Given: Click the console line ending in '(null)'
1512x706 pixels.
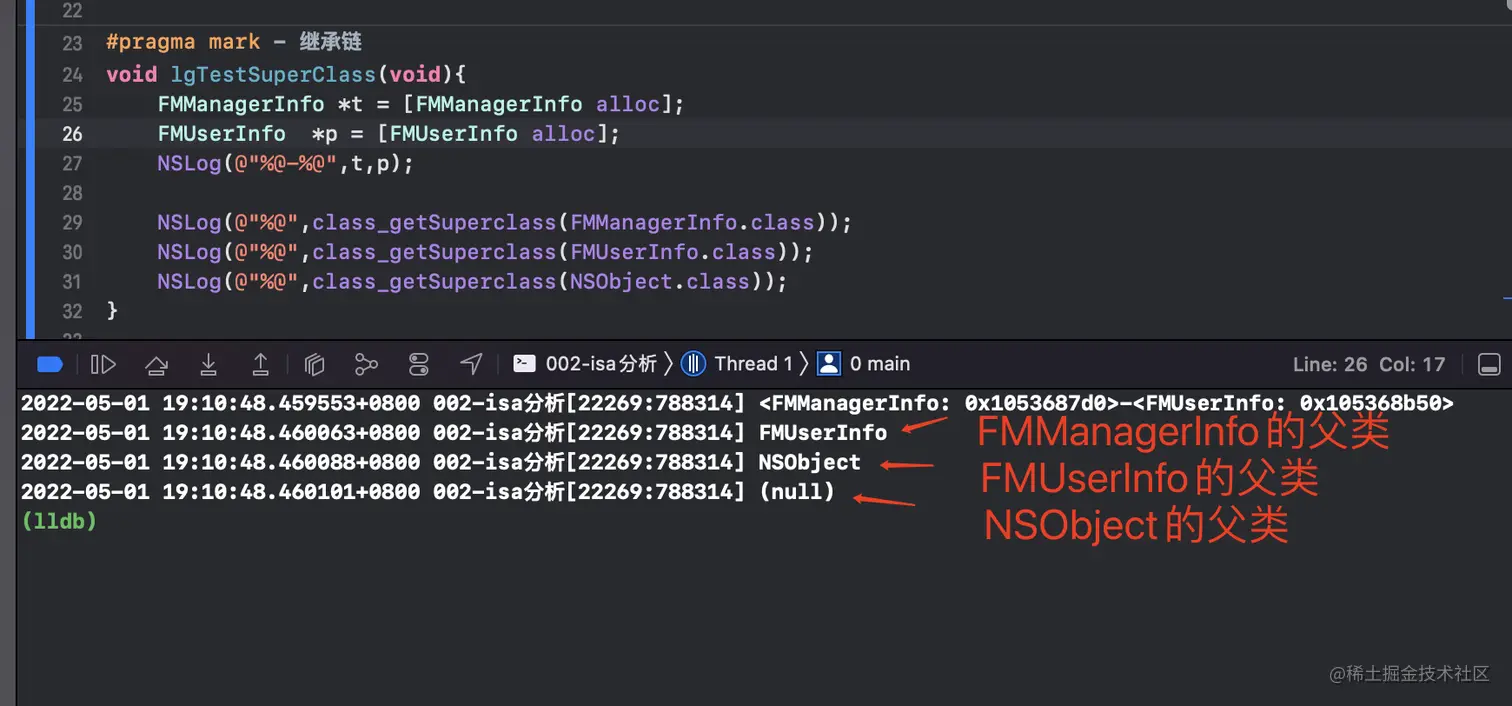Looking at the screenshot, I should click(x=427, y=492).
